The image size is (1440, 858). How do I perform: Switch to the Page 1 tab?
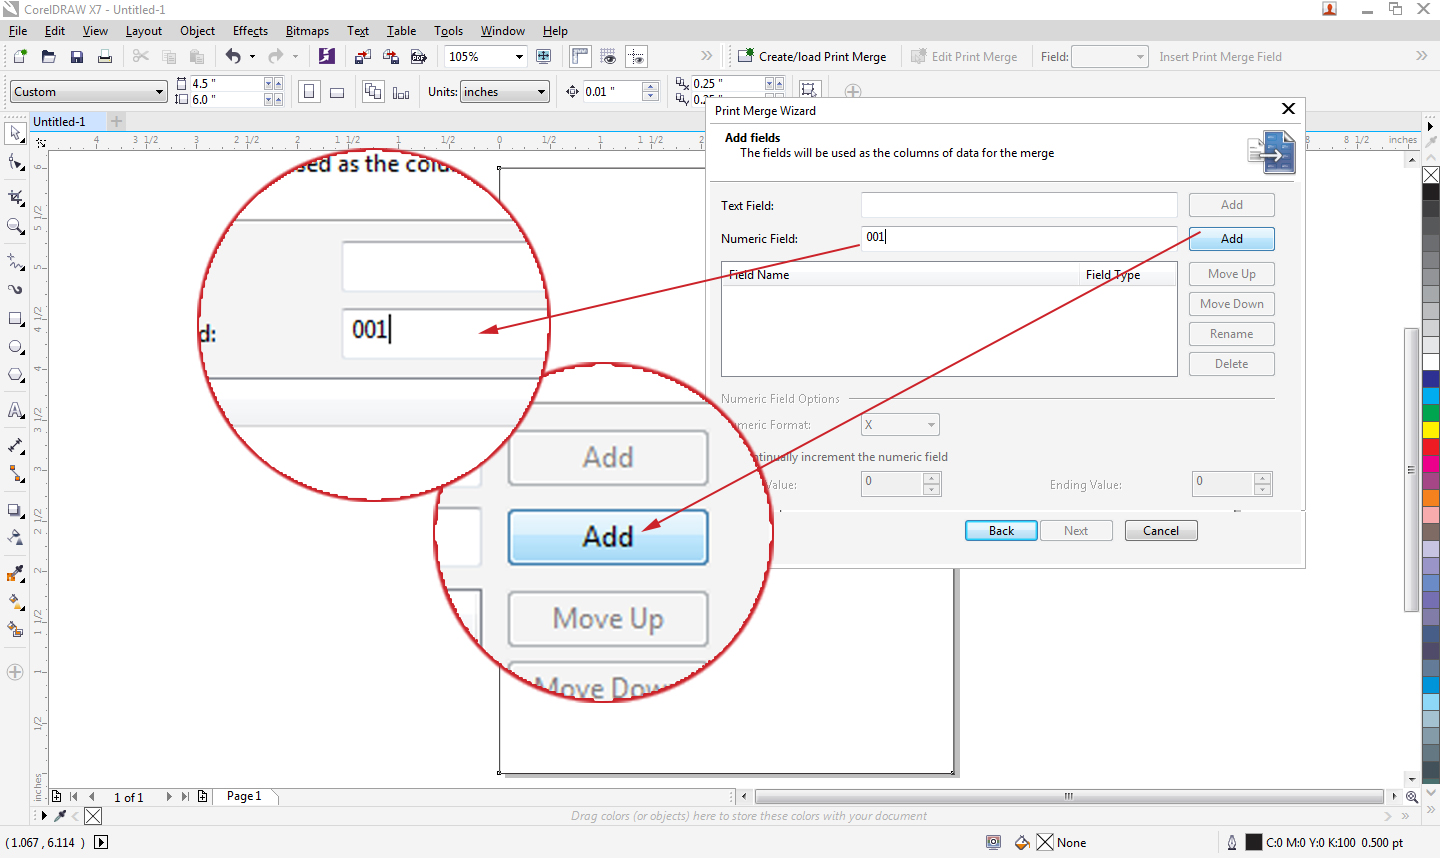point(244,796)
